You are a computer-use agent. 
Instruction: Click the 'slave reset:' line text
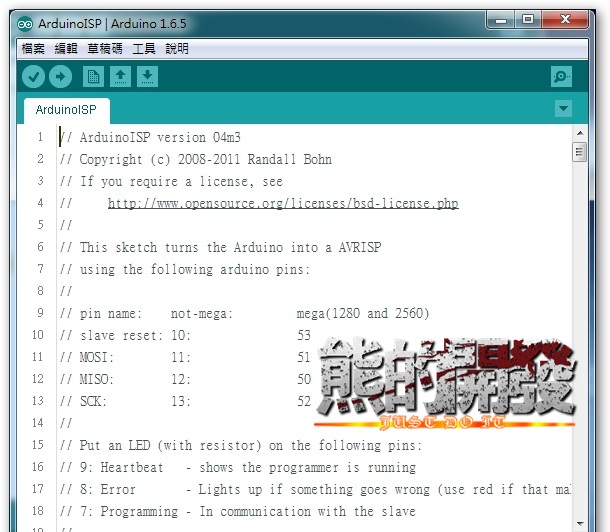pos(121,336)
